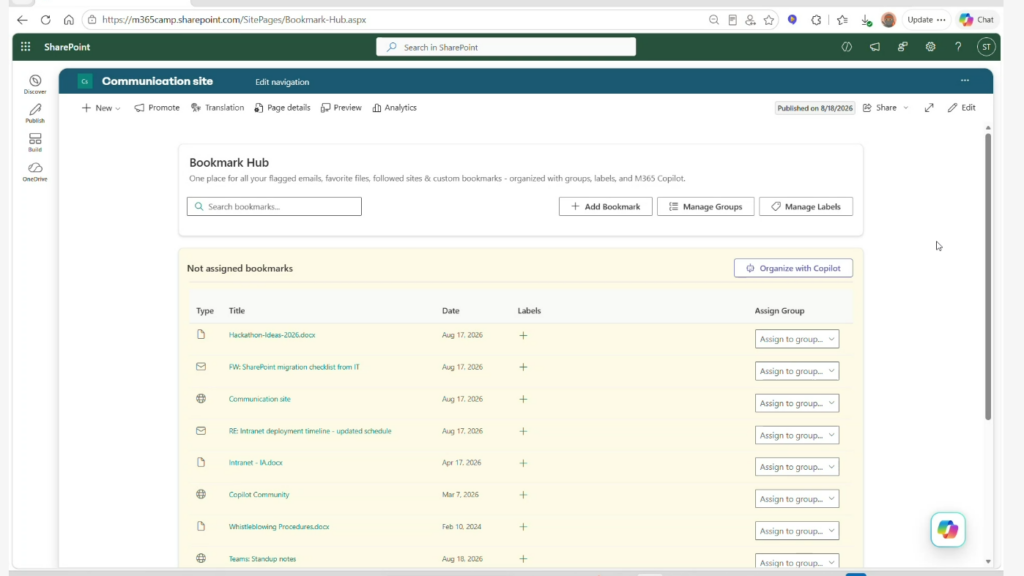
Task: Add label to Hackathon-Ideas-2026.docx row
Action: 523,335
